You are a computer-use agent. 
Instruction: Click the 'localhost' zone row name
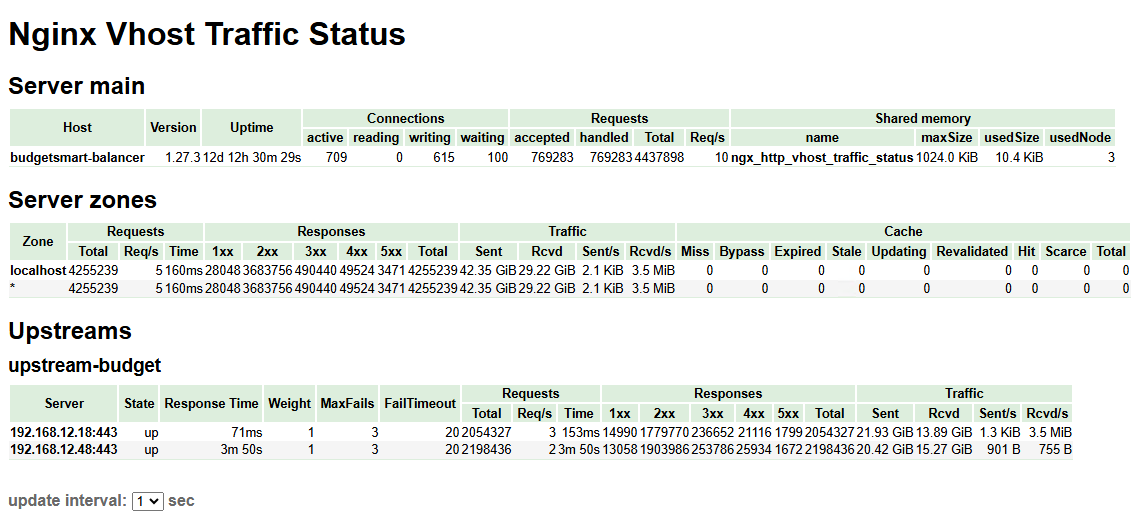(38, 270)
